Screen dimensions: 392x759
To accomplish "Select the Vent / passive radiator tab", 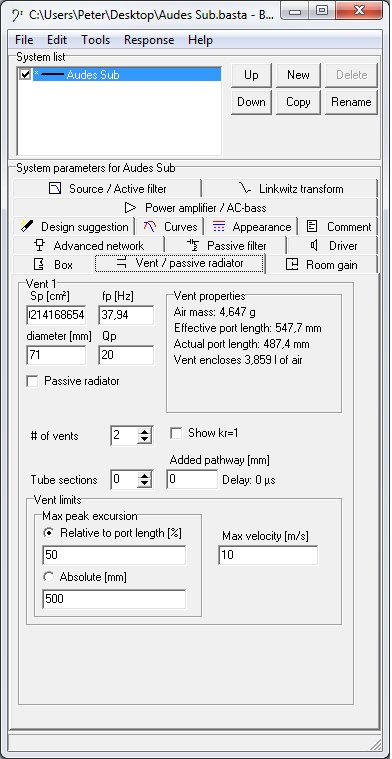I will coord(180,263).
